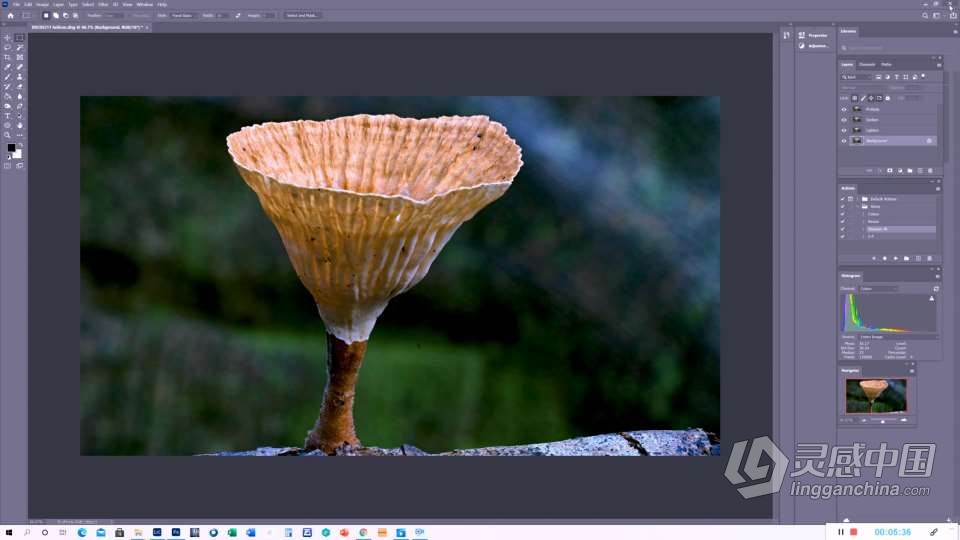The image size is (960, 540).
Task: Collapse the second action set folder
Action: click(x=857, y=206)
